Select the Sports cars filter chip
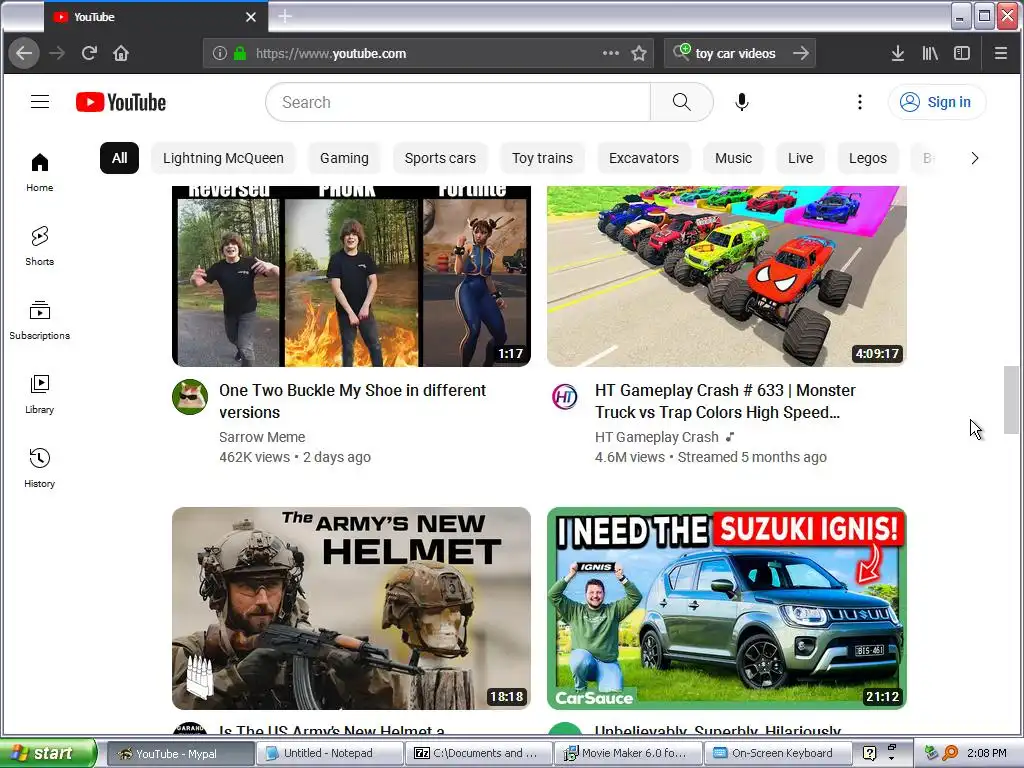This screenshot has width=1024, height=768. [x=440, y=158]
